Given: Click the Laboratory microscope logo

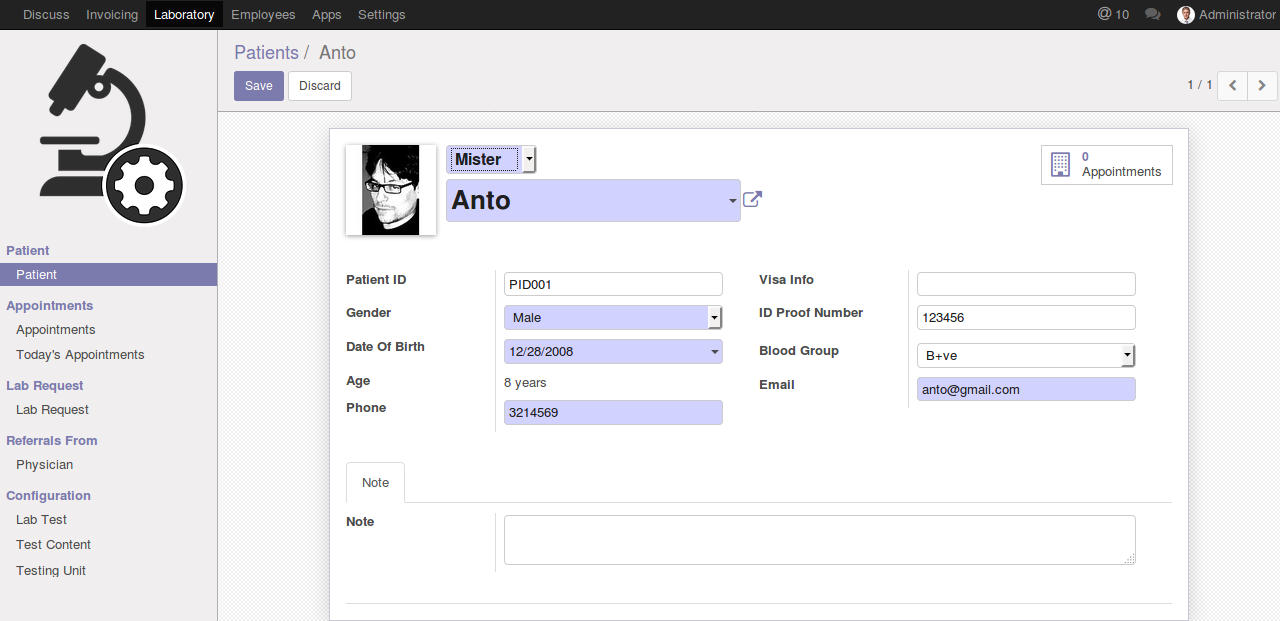Looking at the screenshot, I should 109,135.
